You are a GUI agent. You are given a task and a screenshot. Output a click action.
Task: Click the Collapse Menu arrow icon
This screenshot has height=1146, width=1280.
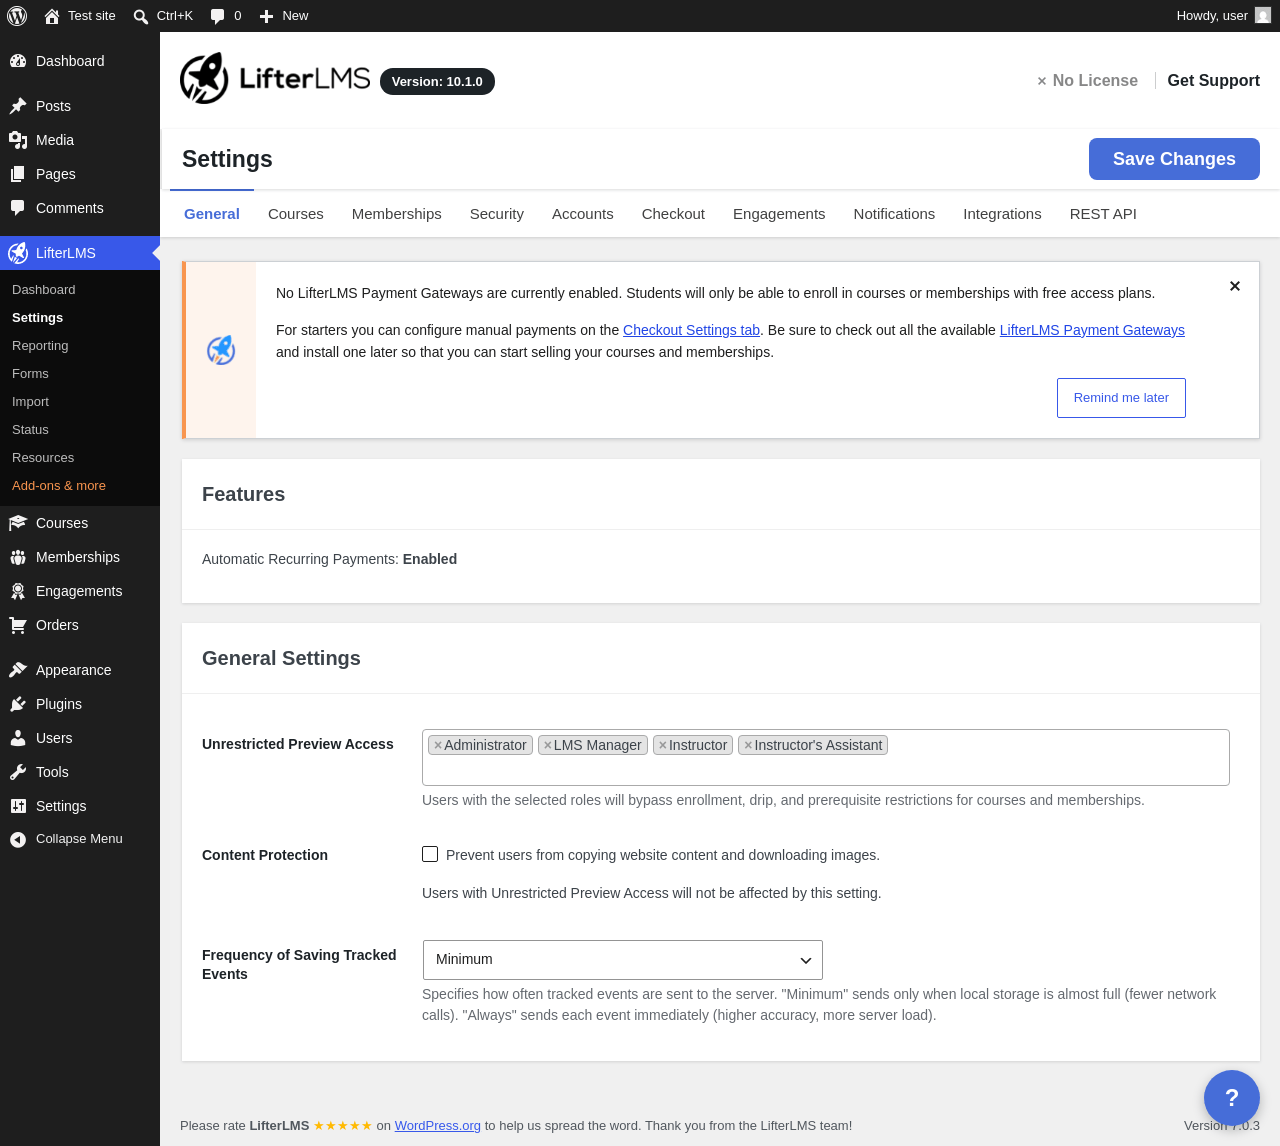18,840
